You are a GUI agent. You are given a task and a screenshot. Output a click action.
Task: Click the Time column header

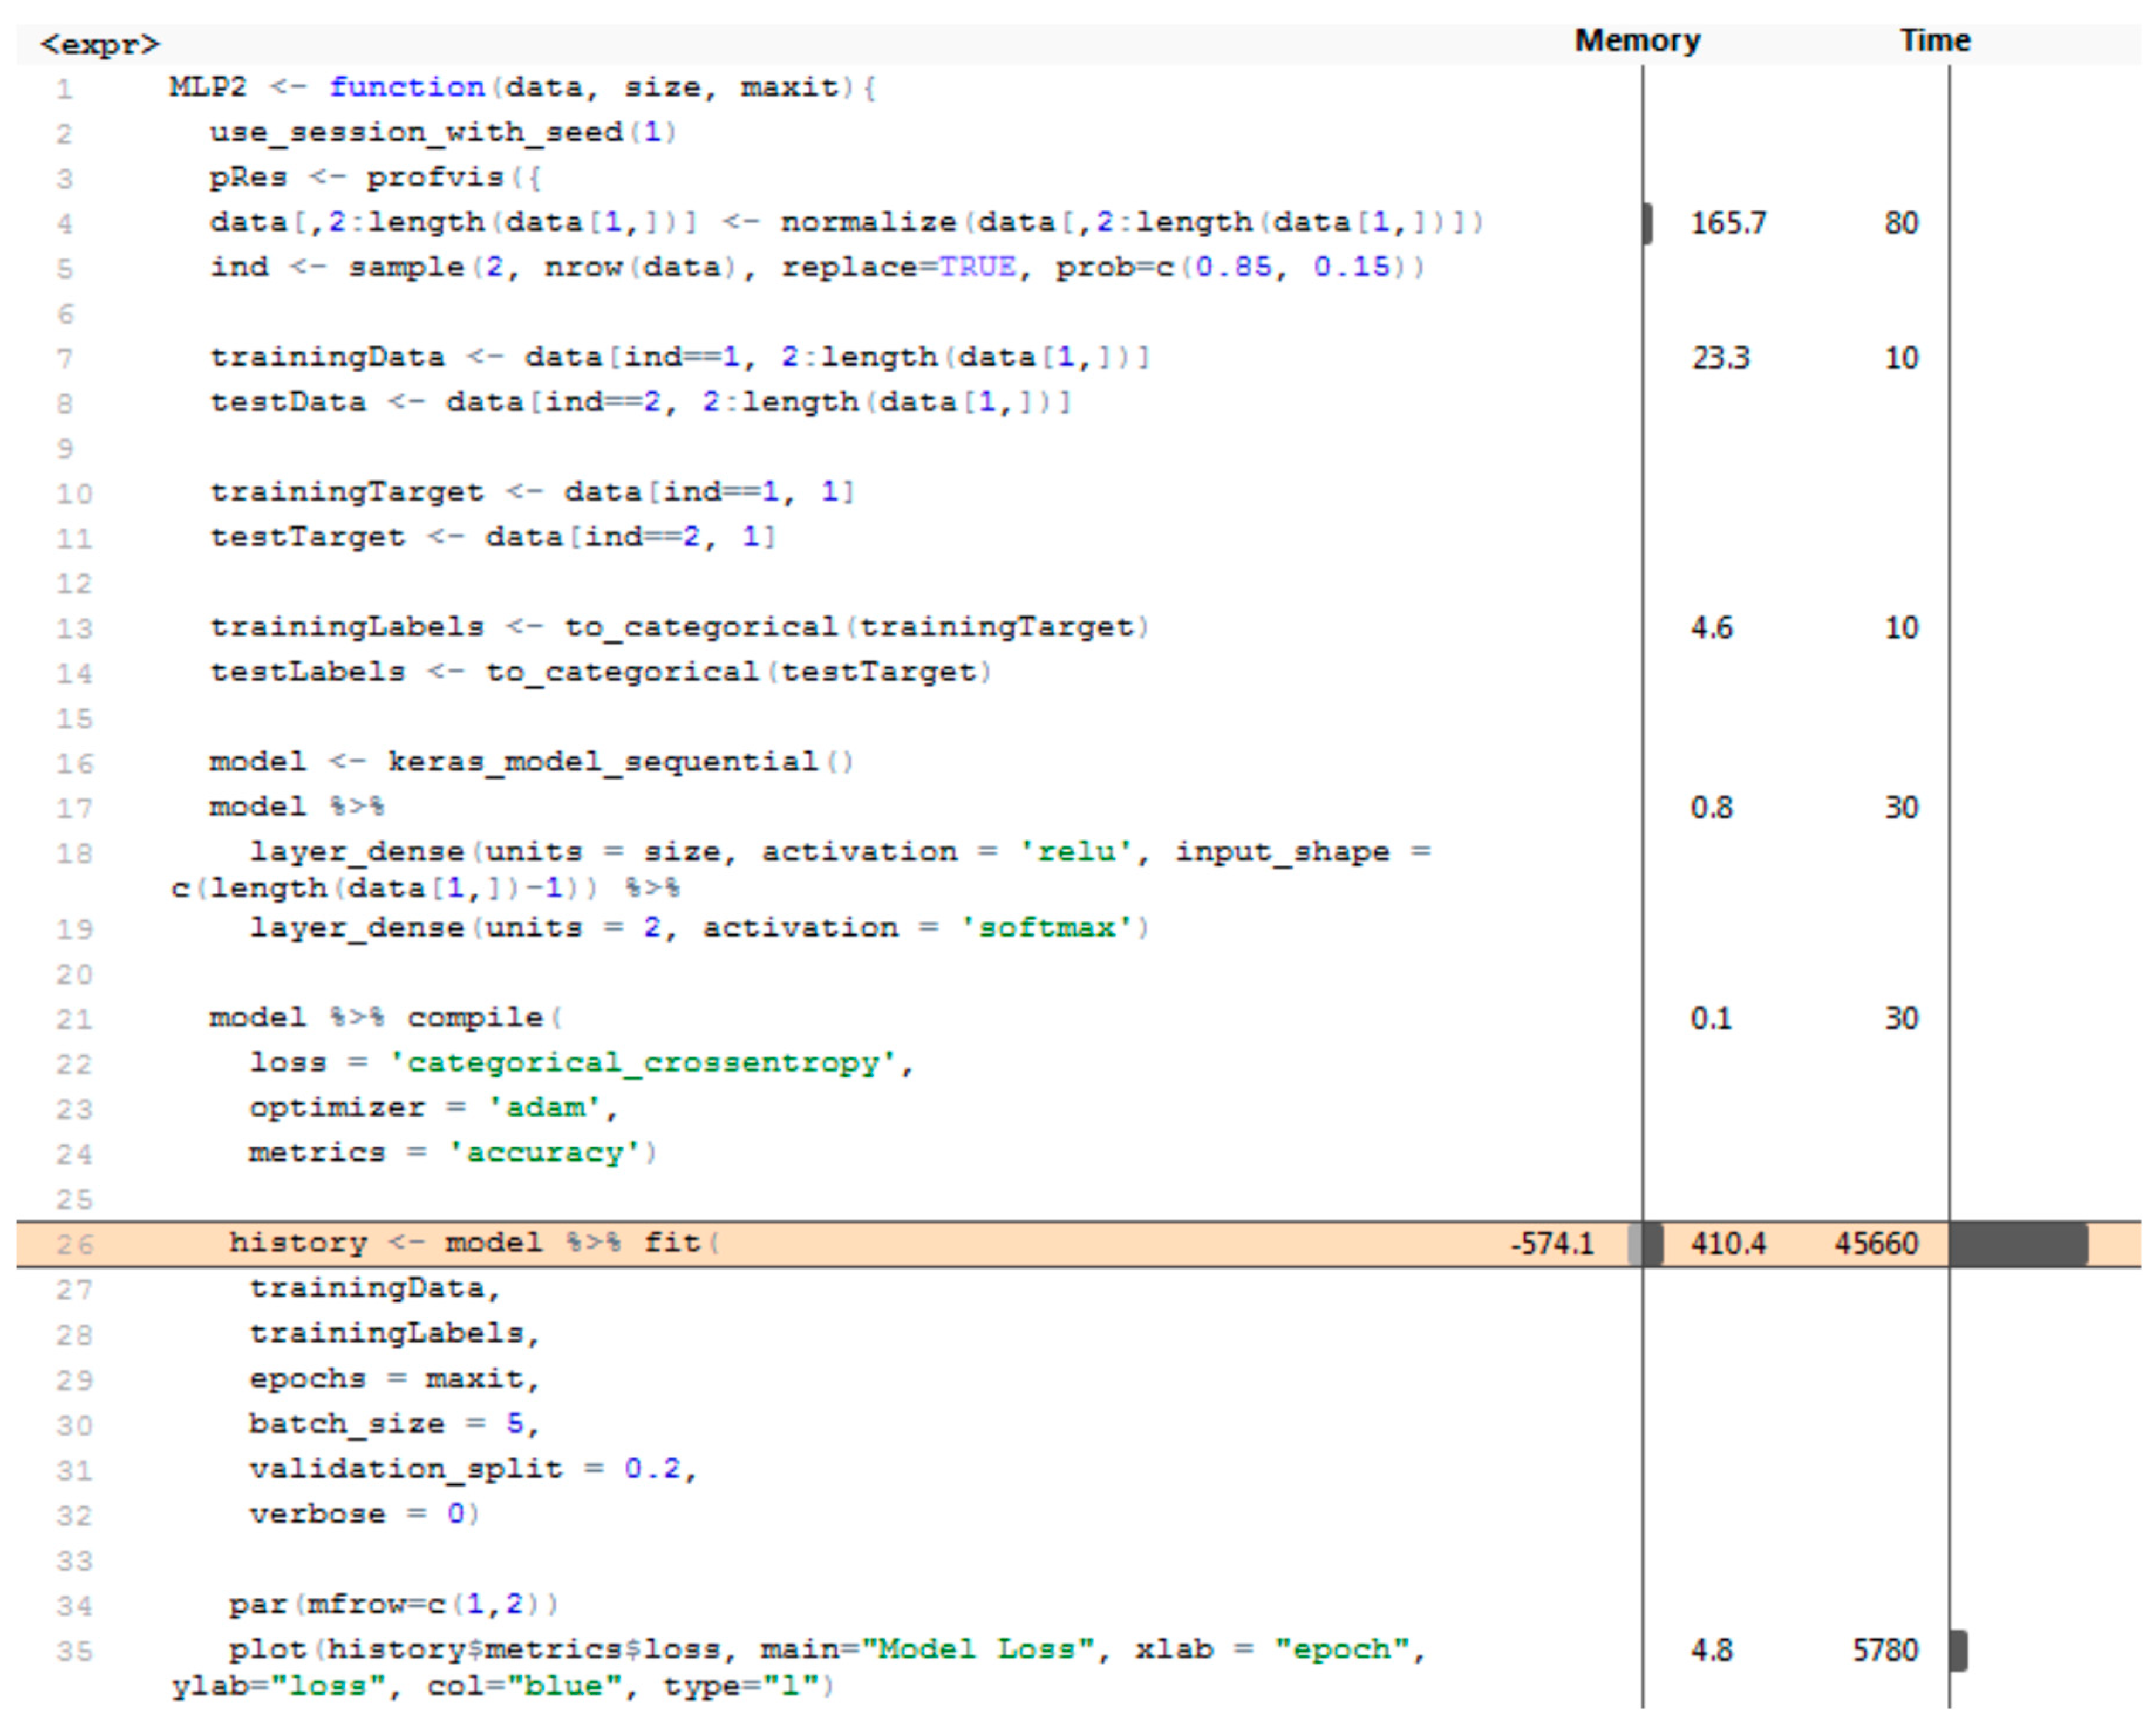point(1934,41)
